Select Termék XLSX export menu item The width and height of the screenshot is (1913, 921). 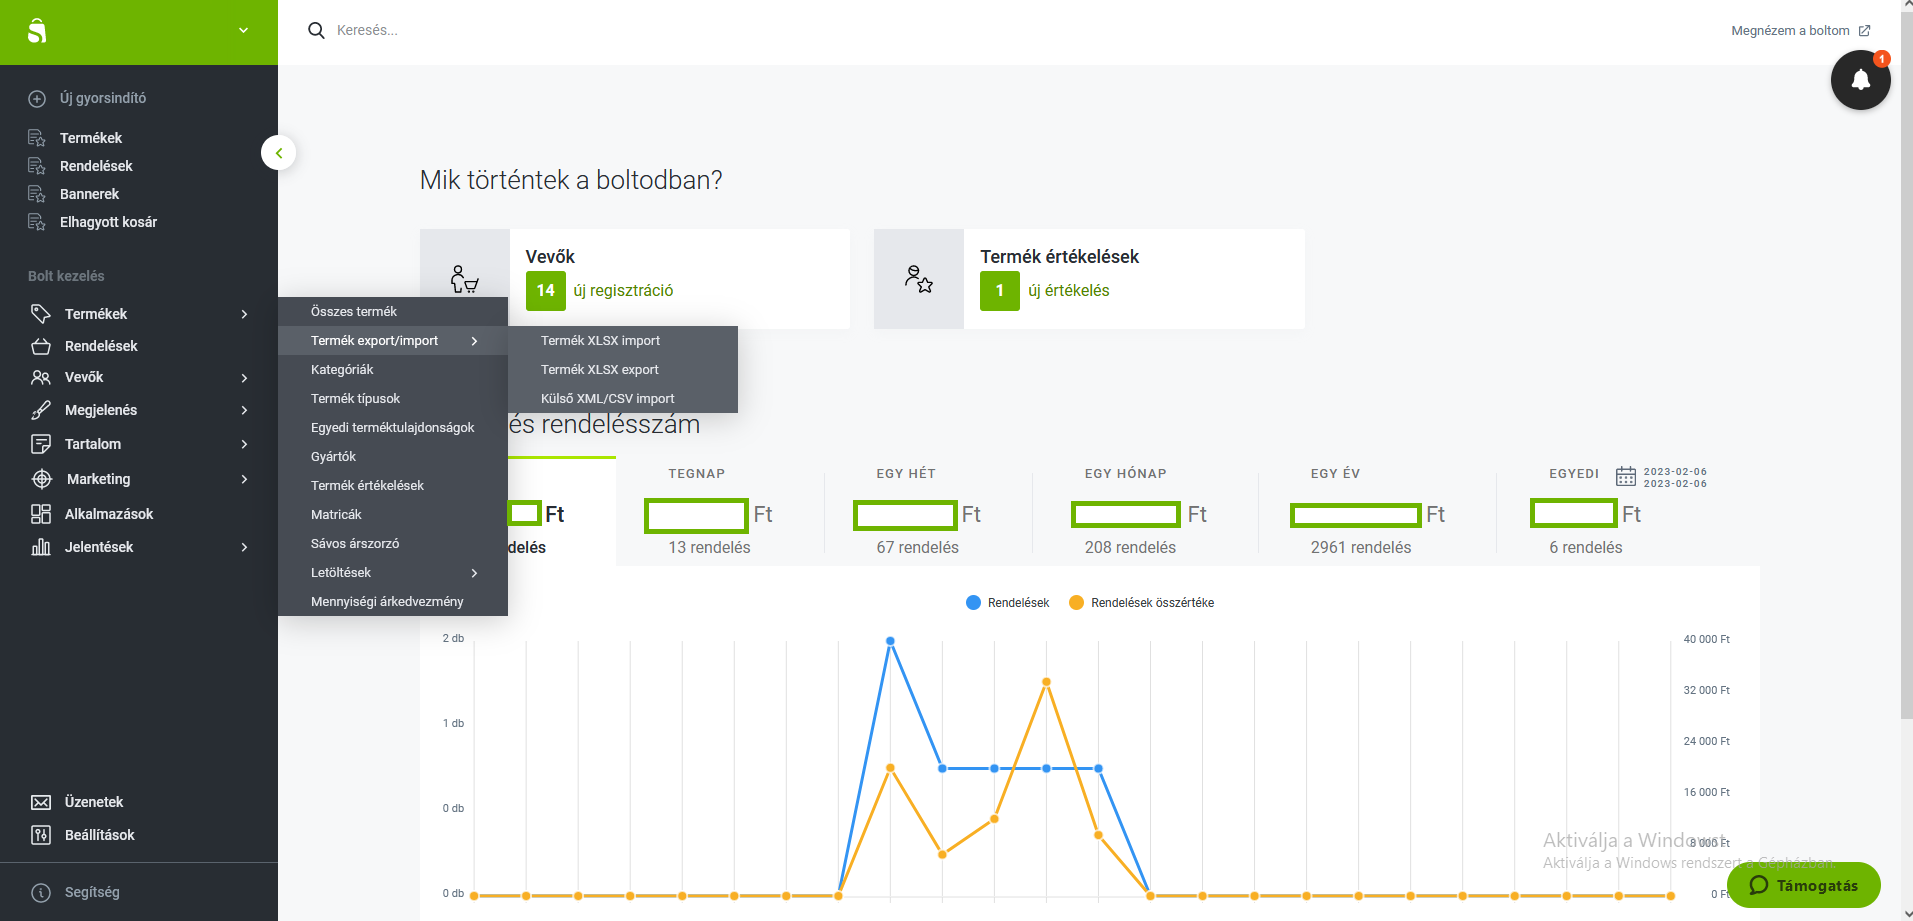(x=600, y=370)
